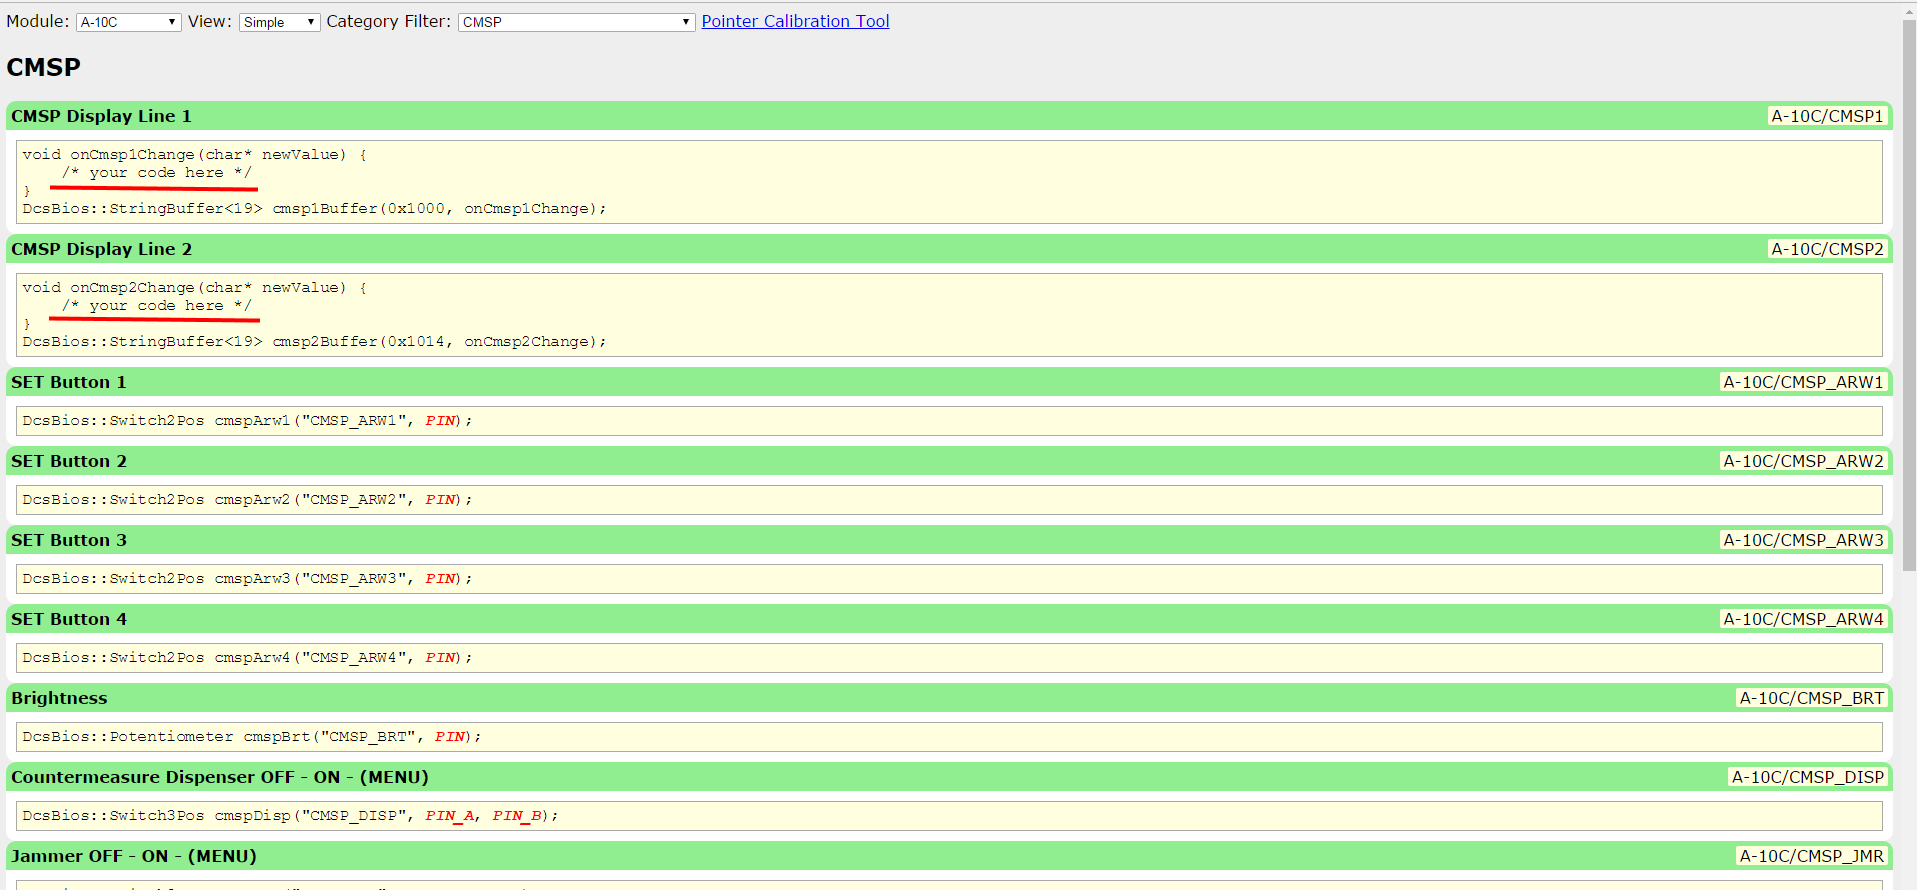Click the PIN placeholder in cmspArw1 snippet
The width and height of the screenshot is (1917, 890).
tap(440, 420)
